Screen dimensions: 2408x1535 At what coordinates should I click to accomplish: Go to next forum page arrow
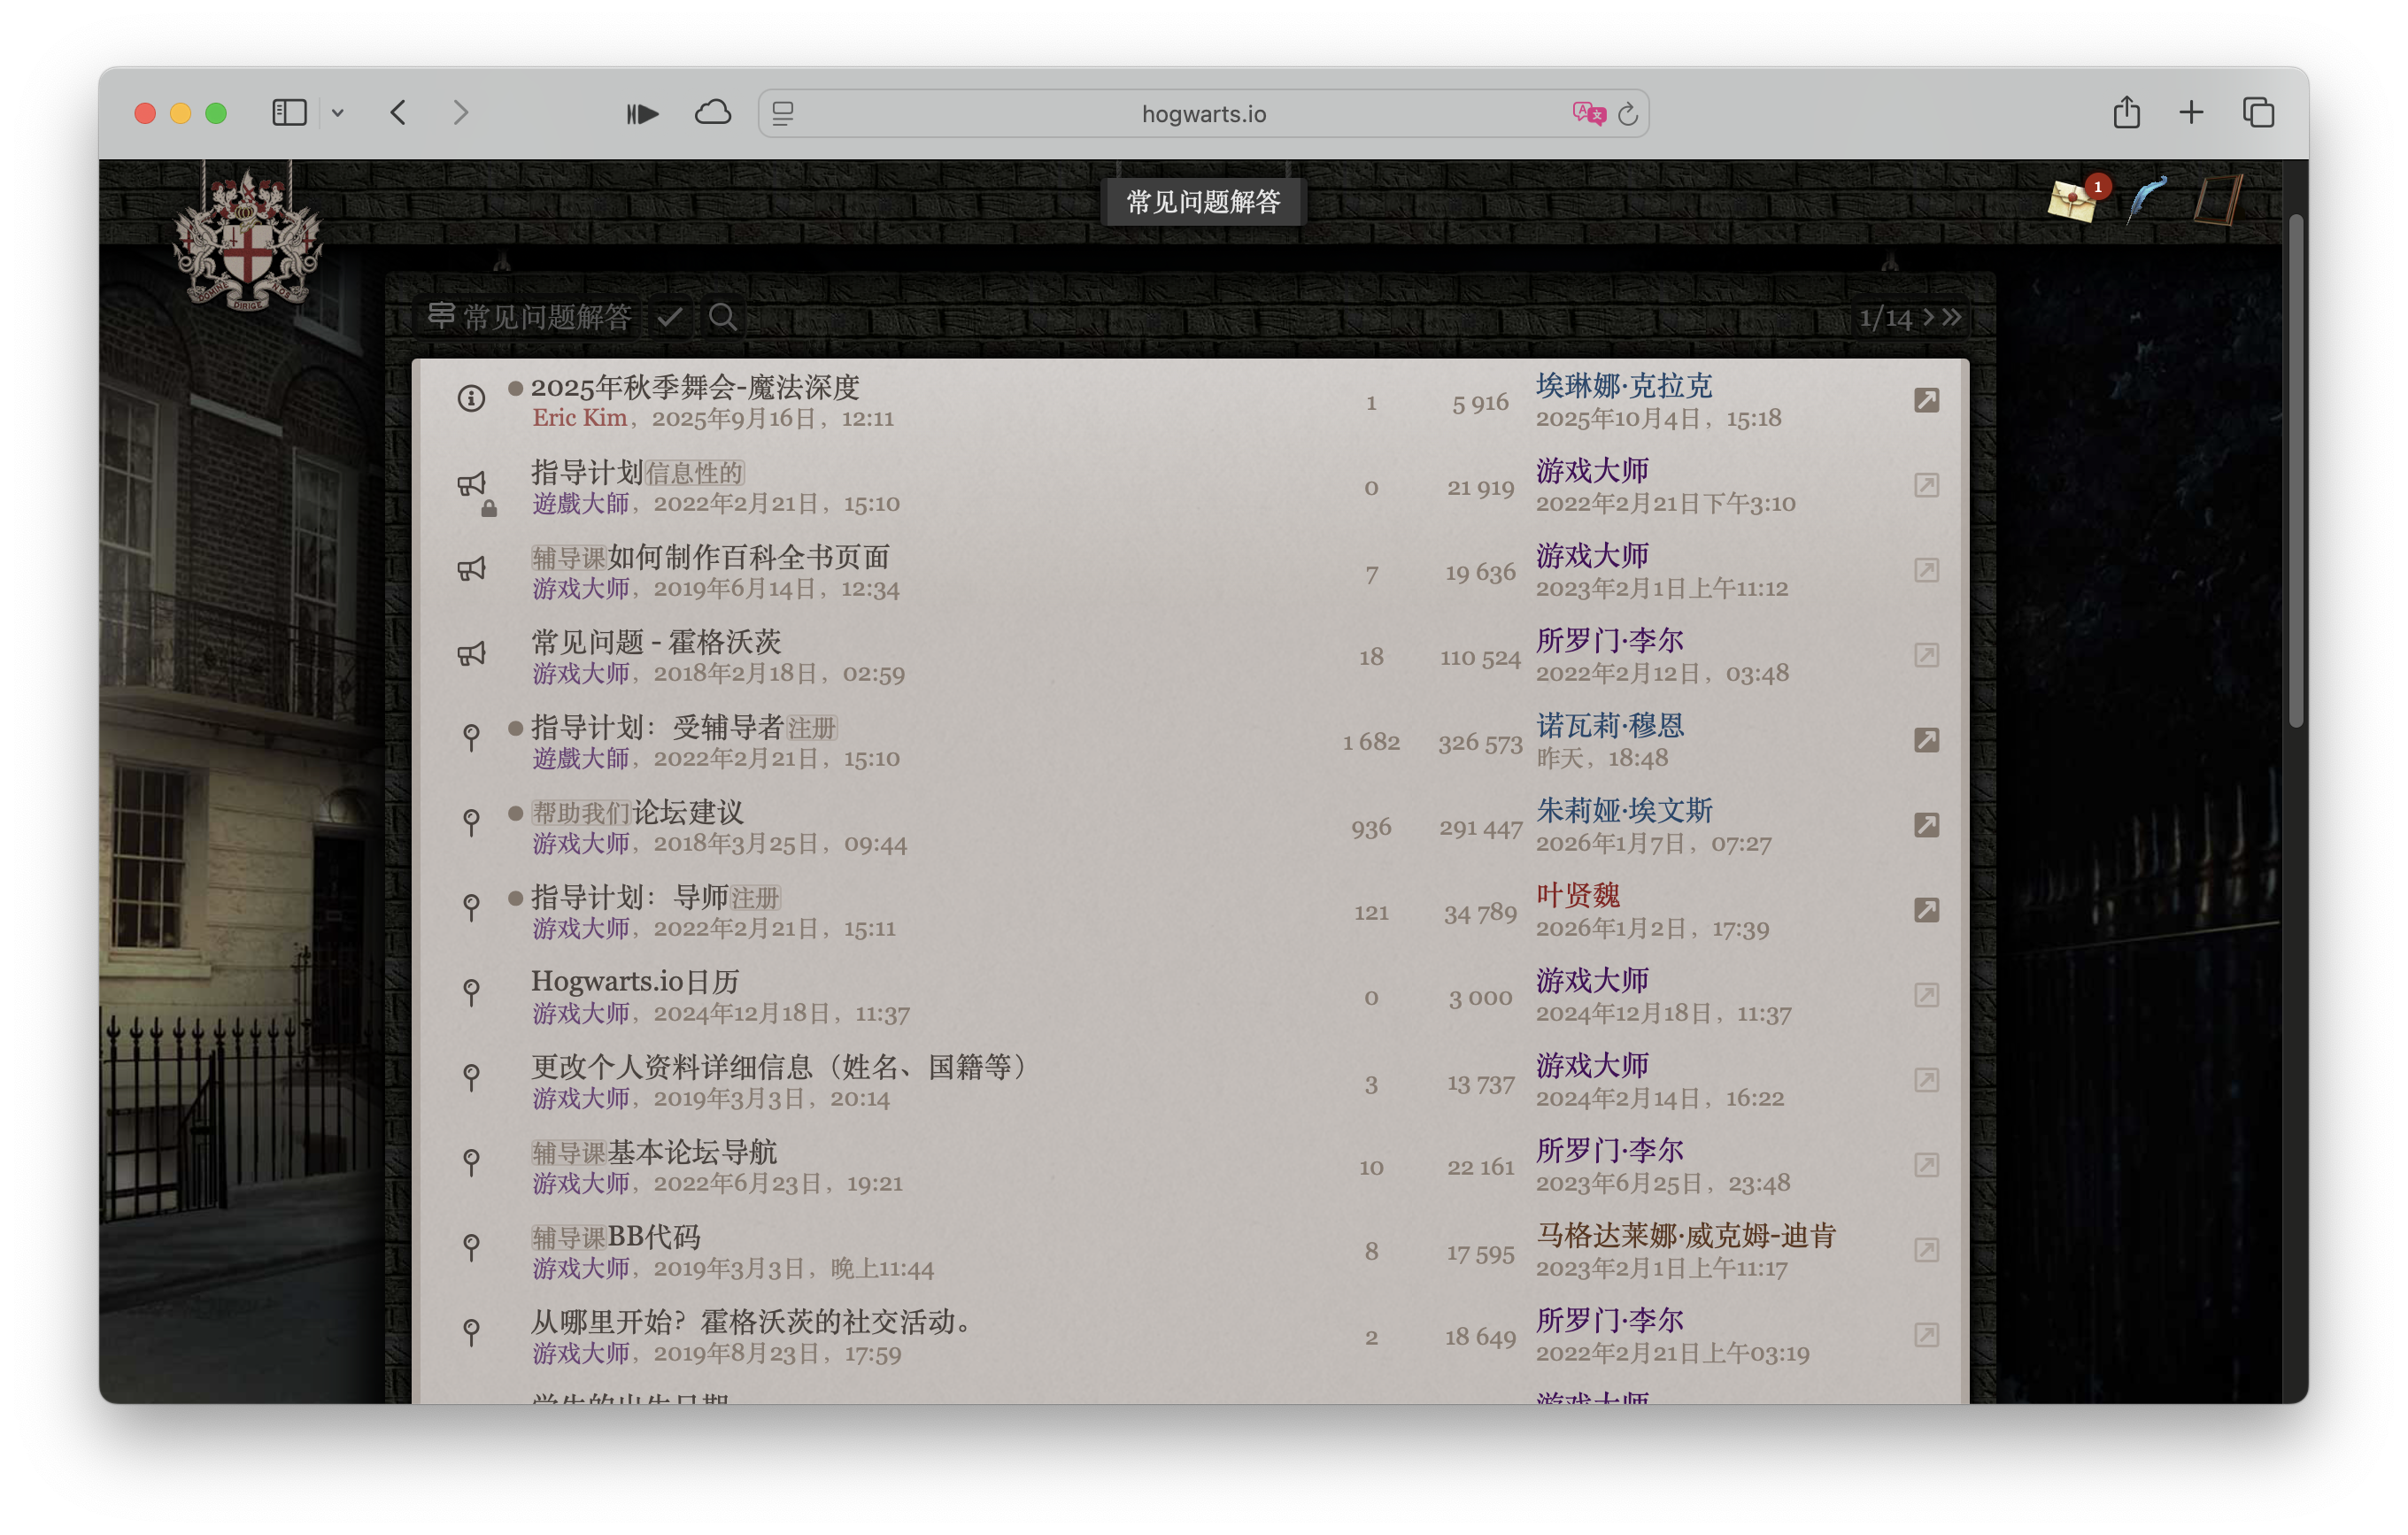[1928, 318]
